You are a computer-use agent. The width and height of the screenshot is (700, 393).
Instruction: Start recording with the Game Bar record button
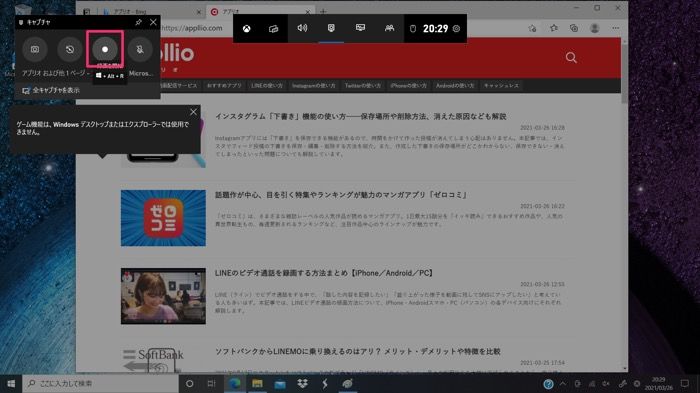(105, 49)
